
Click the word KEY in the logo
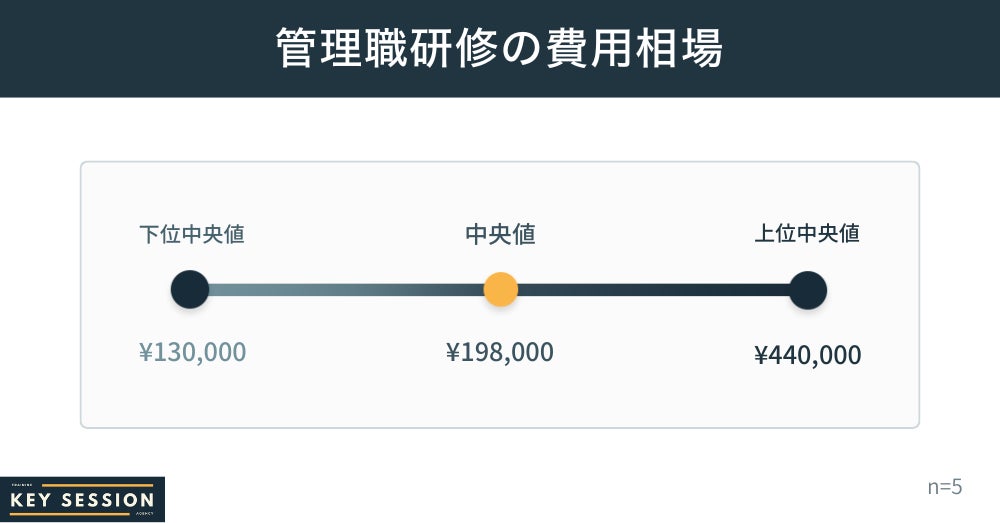pos(33,500)
